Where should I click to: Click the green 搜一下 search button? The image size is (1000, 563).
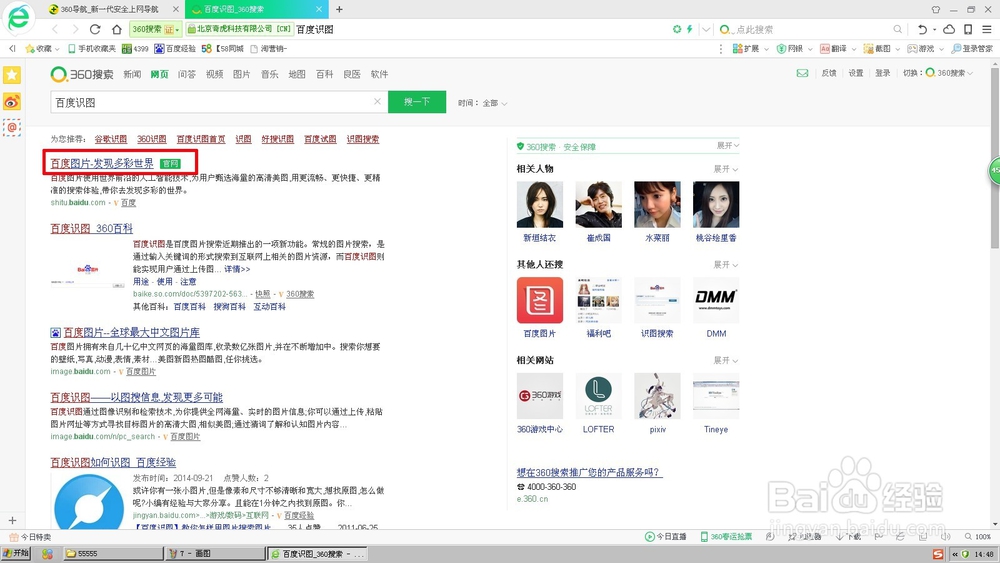pyautogui.click(x=417, y=102)
